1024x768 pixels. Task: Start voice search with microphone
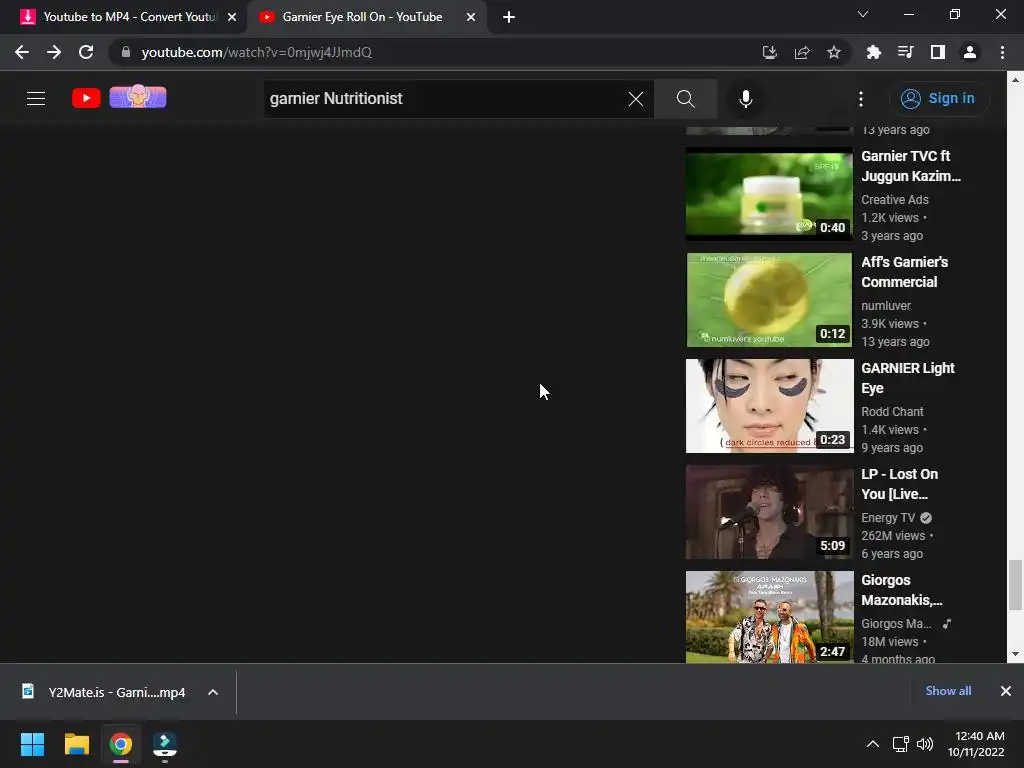745,99
